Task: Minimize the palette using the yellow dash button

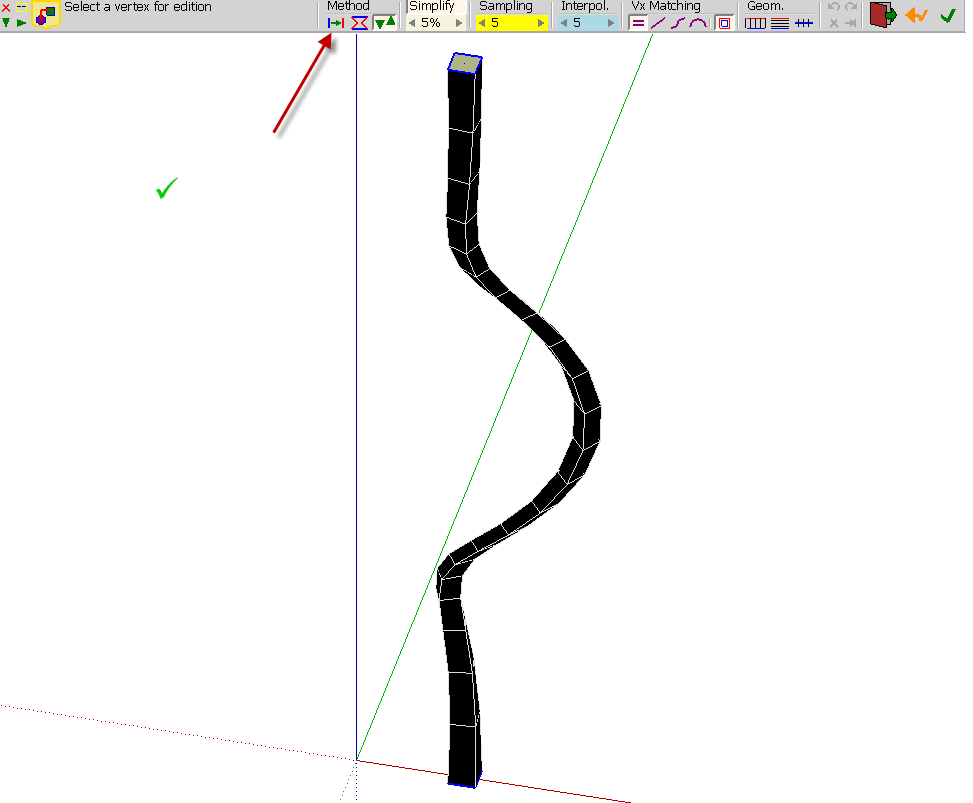Action: tap(21, 7)
